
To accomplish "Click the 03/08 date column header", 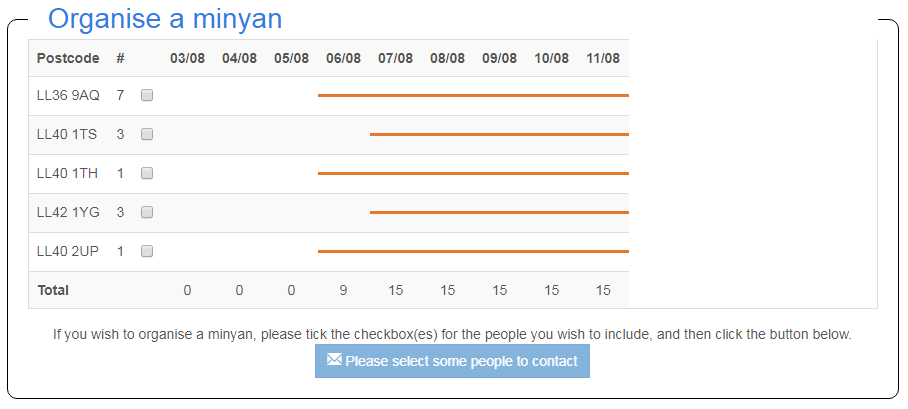I will click(x=187, y=59).
